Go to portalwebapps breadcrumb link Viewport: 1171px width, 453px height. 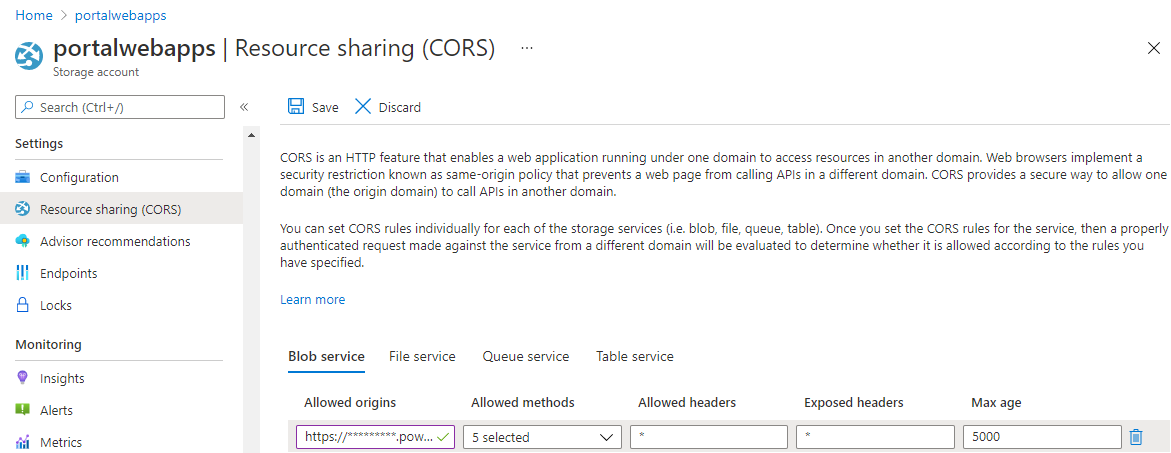pyautogui.click(x=120, y=15)
